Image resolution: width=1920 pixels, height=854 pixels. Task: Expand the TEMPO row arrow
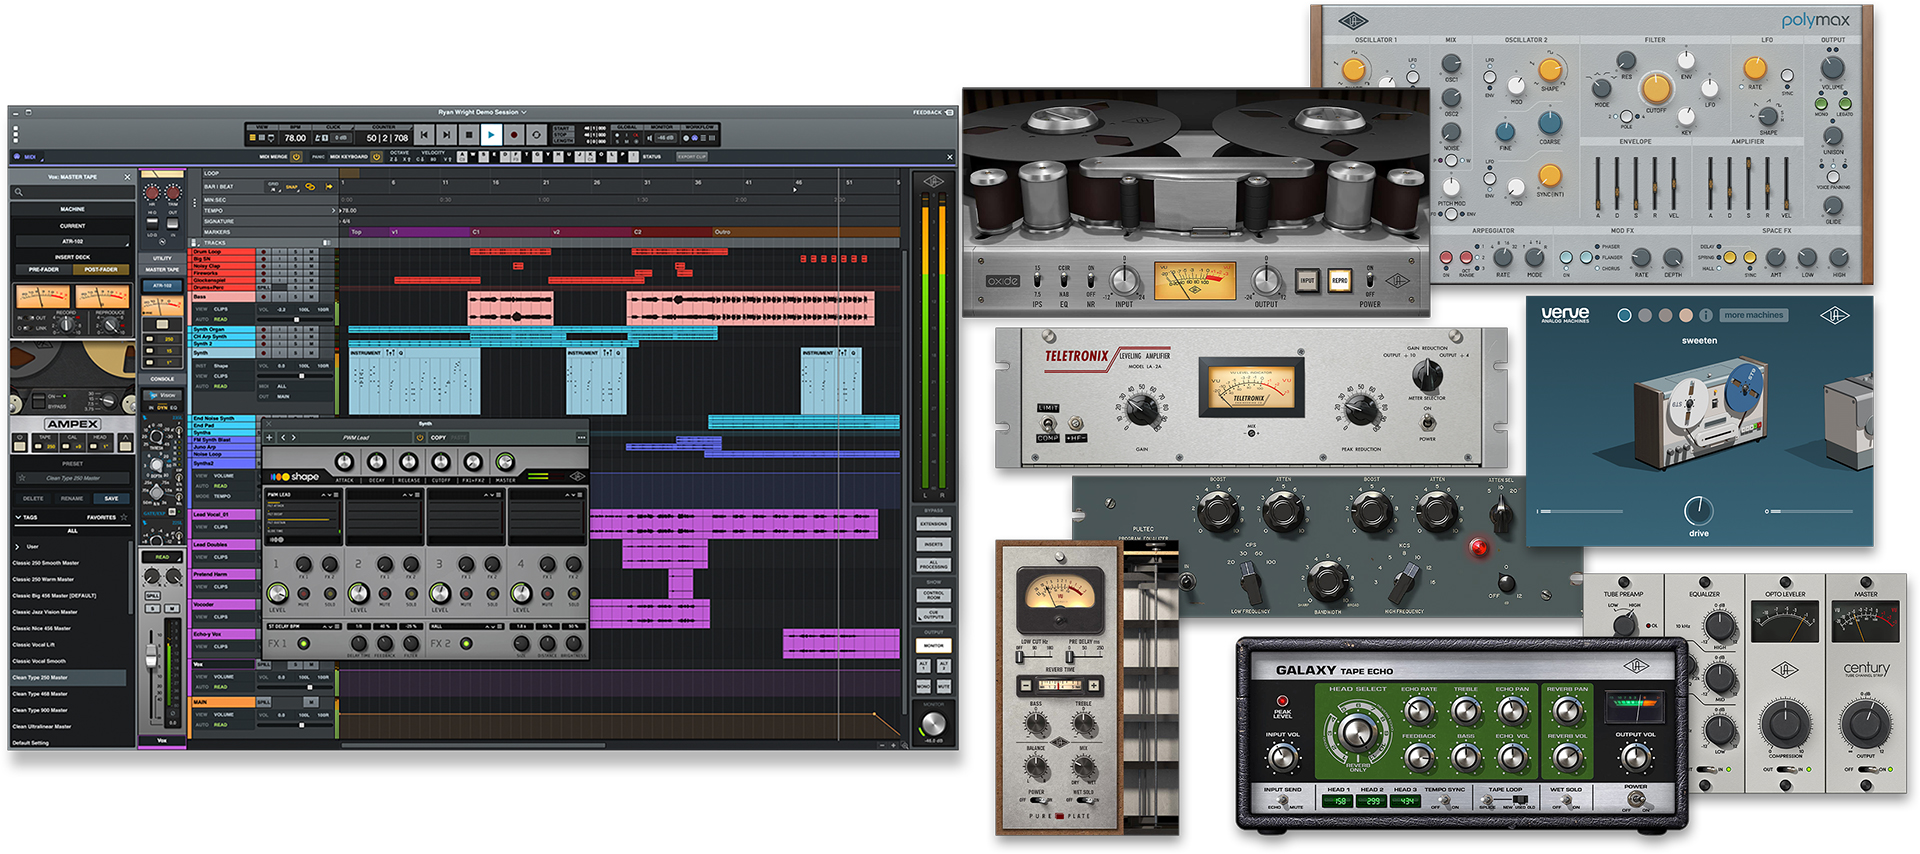coord(334,211)
